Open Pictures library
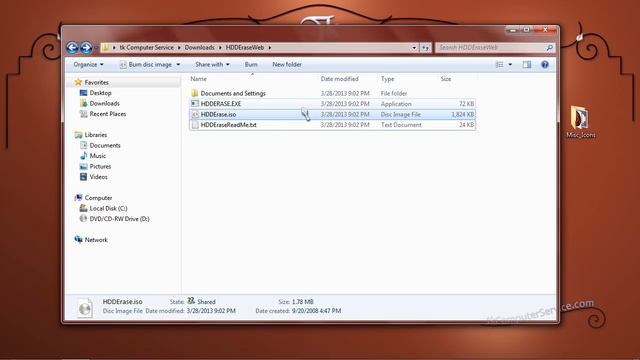640x360 pixels. click(x=100, y=167)
